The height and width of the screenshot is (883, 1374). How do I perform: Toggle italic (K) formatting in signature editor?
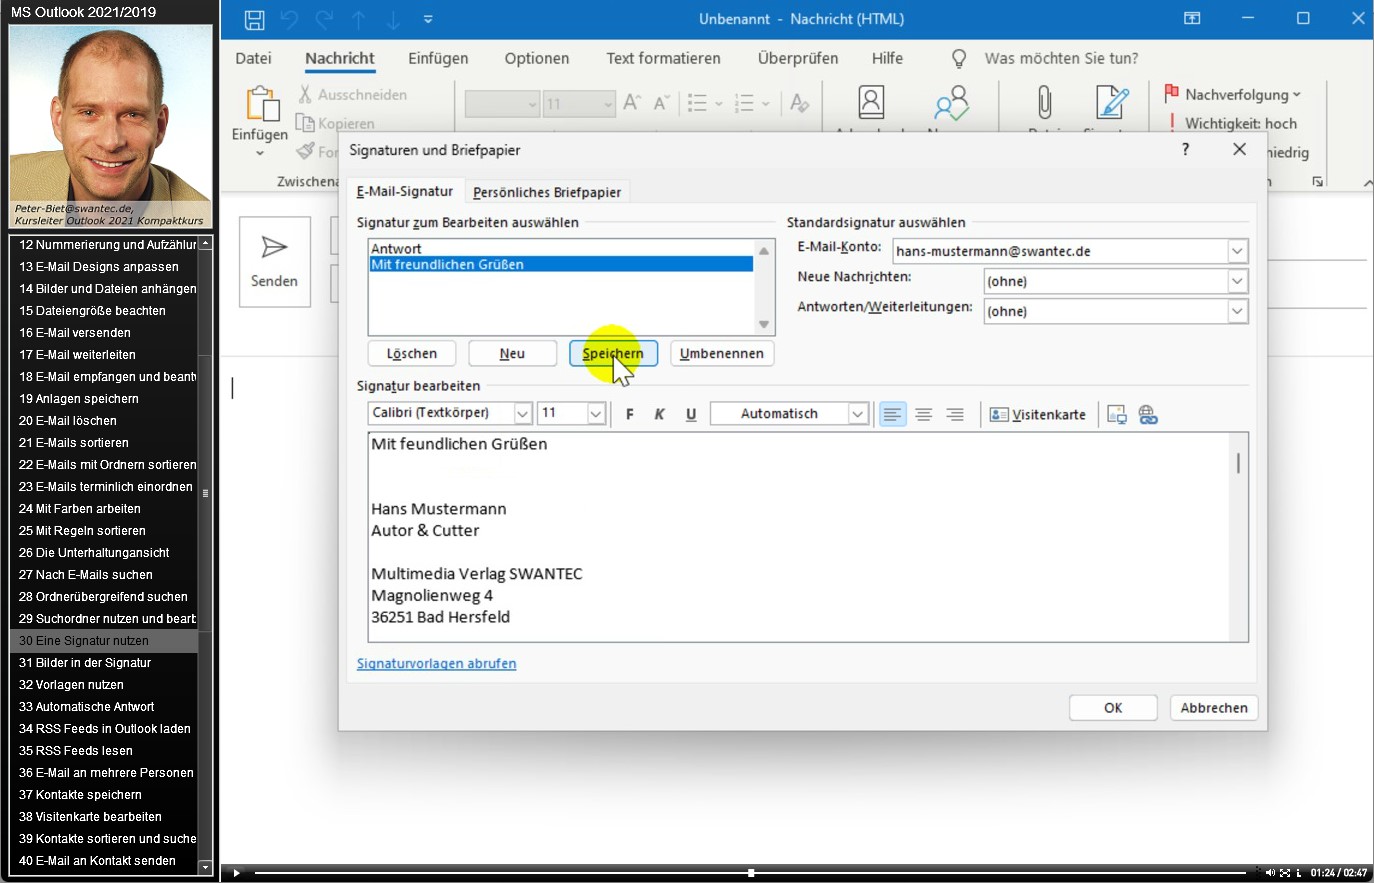(x=659, y=414)
